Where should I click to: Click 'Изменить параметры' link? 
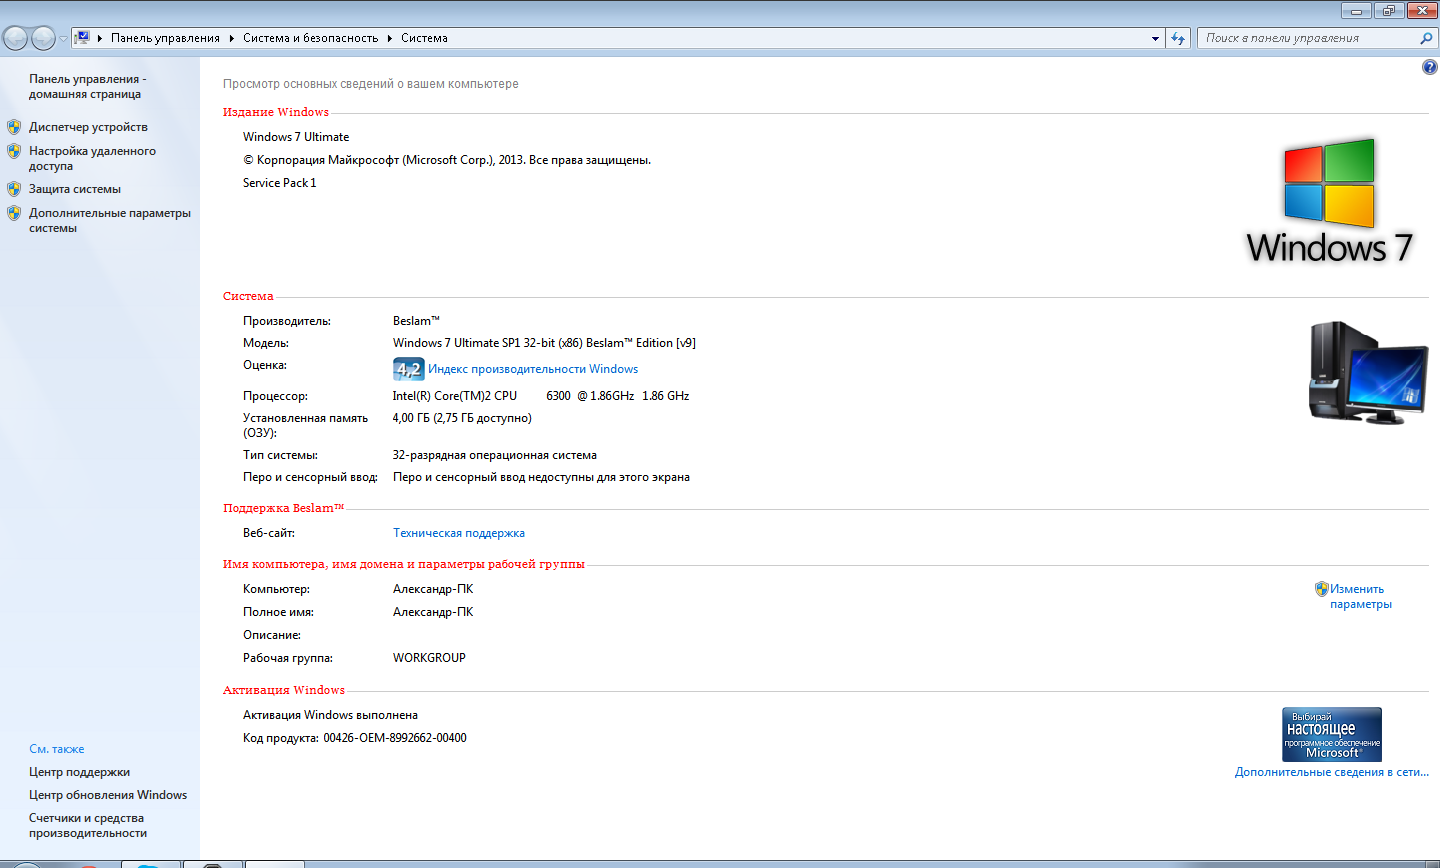[1360, 596]
